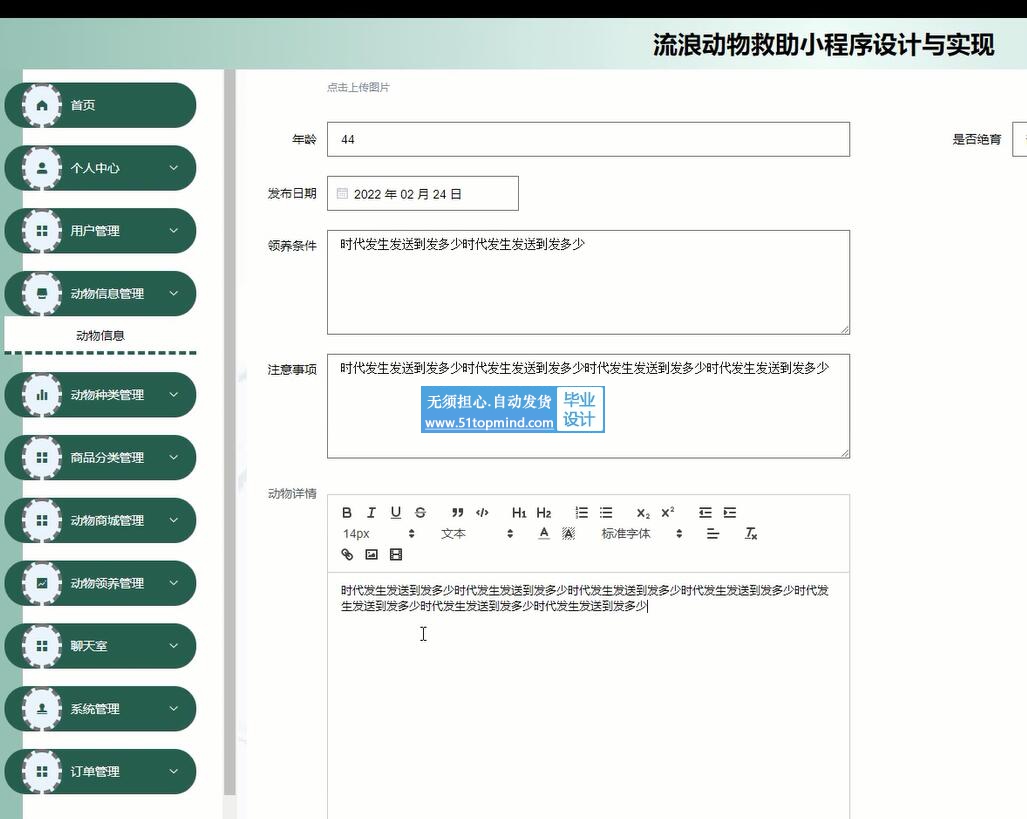The image size is (1027, 819).
Task: Click the home icon beside 首页
Action: [x=42, y=105]
